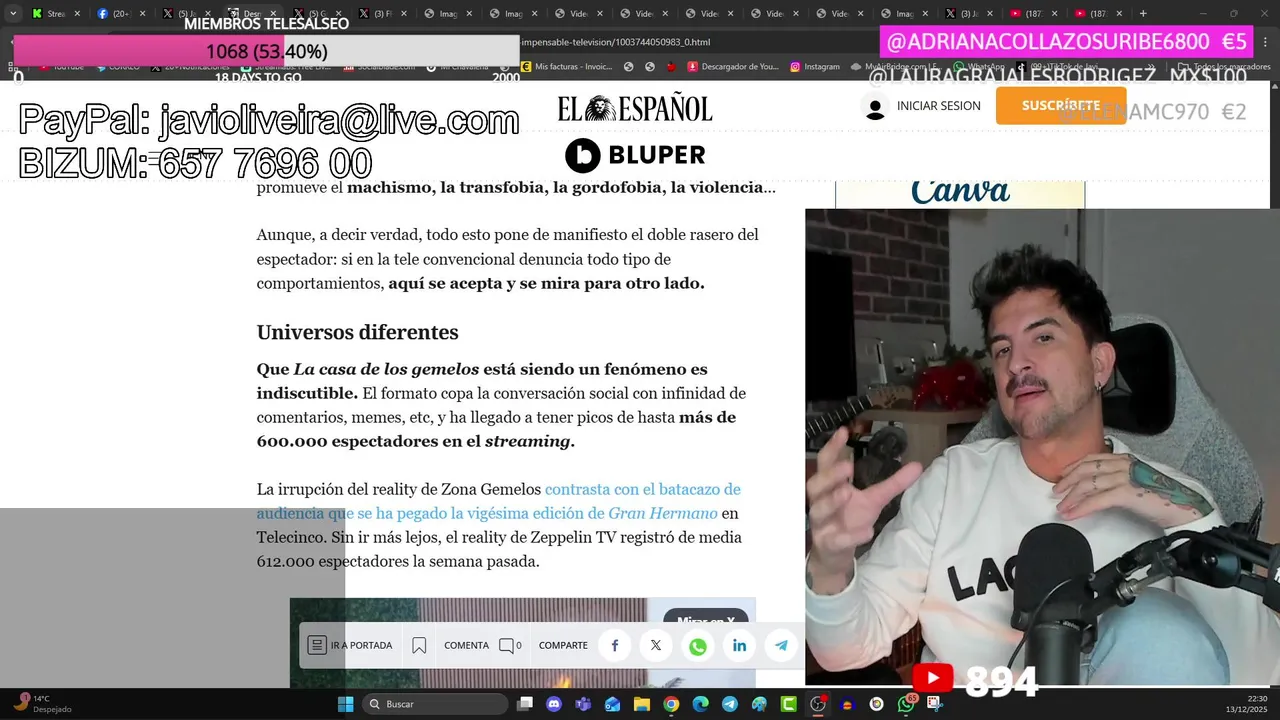Open the 'Mis facturas - Invoic...' bookmark
Screen dimensions: 1280x720
coord(566,67)
